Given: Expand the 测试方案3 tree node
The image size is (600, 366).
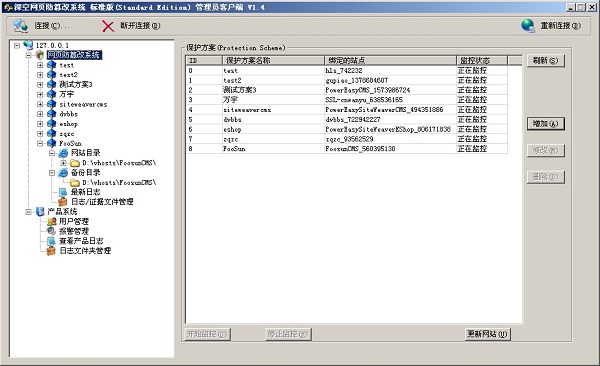Looking at the screenshot, I should (40, 85).
